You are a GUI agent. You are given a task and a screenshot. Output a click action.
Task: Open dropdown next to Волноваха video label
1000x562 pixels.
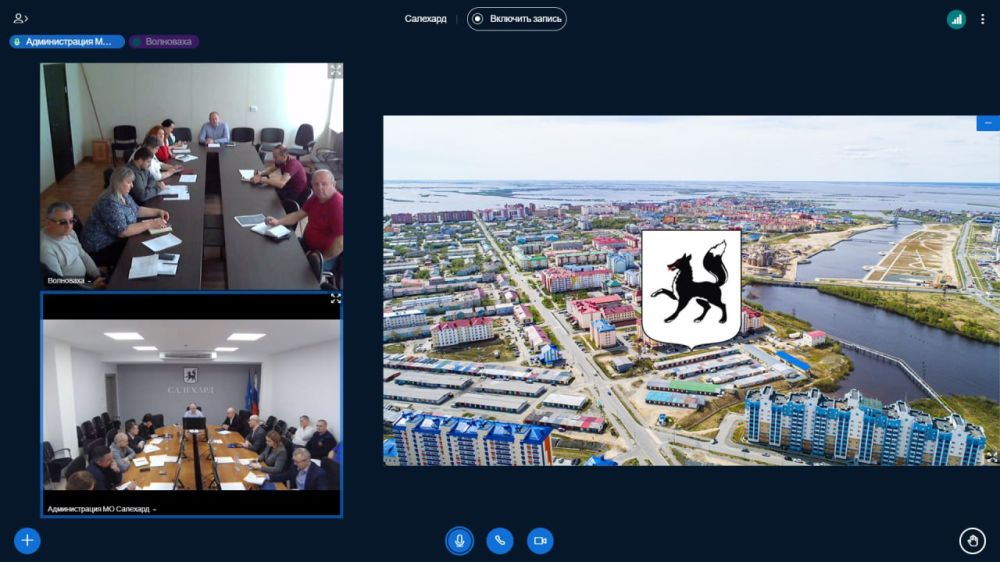click(x=89, y=281)
